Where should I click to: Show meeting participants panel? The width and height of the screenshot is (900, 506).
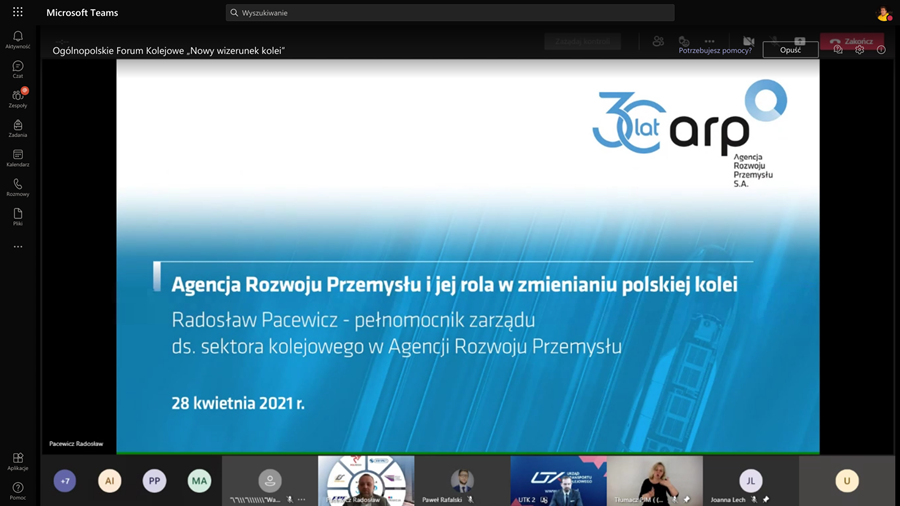pyautogui.click(x=658, y=41)
